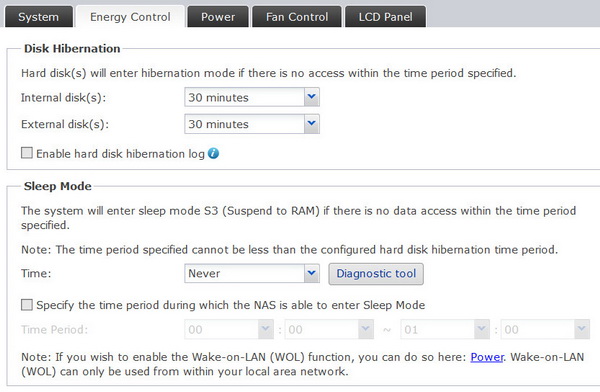Image resolution: width=600 pixels, height=392 pixels.
Task: Check Specify the time period for Sleep Mode
Action: pyautogui.click(x=27, y=305)
